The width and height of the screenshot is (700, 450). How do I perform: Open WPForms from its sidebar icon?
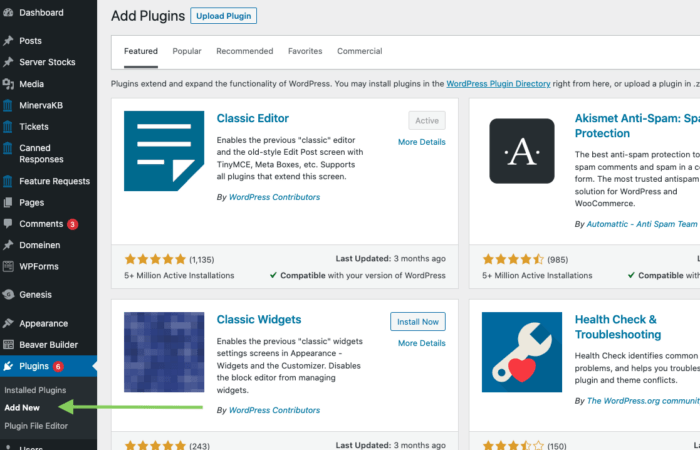coord(9,267)
